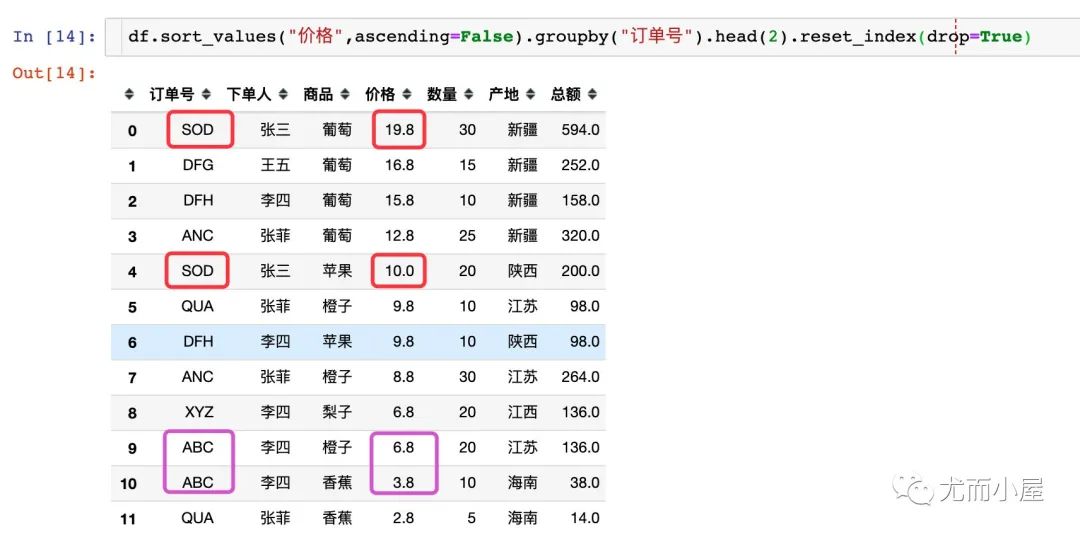The image size is (1080, 537).
Task: Click quantity 5 in last row
Action: [x=471, y=518]
